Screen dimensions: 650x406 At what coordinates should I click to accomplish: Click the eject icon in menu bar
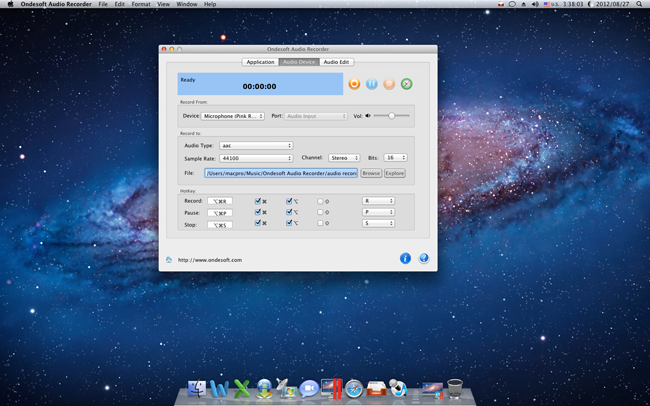pos(524,4)
